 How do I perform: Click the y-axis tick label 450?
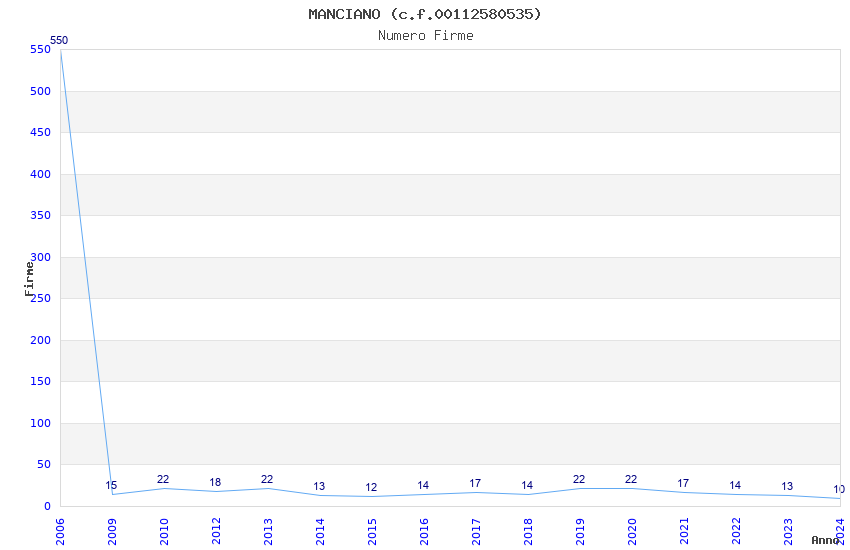(x=41, y=132)
